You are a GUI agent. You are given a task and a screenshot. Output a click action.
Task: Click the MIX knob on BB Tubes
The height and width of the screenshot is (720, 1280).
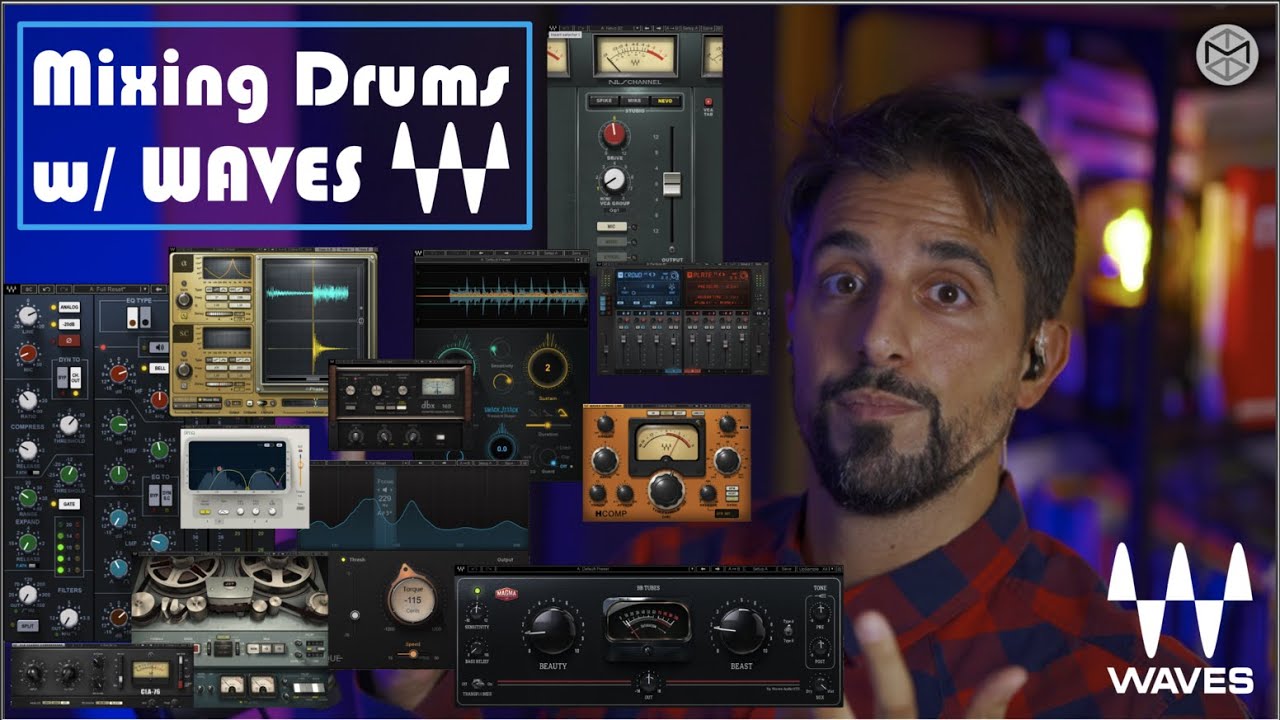(x=821, y=684)
